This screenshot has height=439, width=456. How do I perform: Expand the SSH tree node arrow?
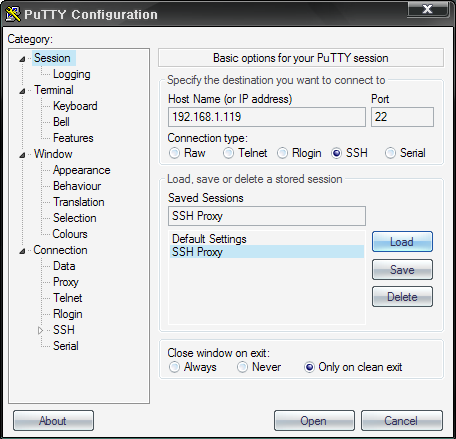point(40,330)
